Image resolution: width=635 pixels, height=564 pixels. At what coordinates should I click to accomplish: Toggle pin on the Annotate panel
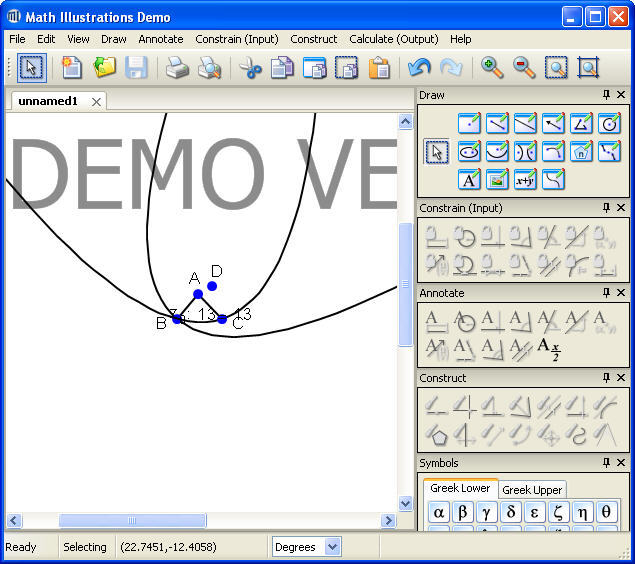[x=606, y=292]
